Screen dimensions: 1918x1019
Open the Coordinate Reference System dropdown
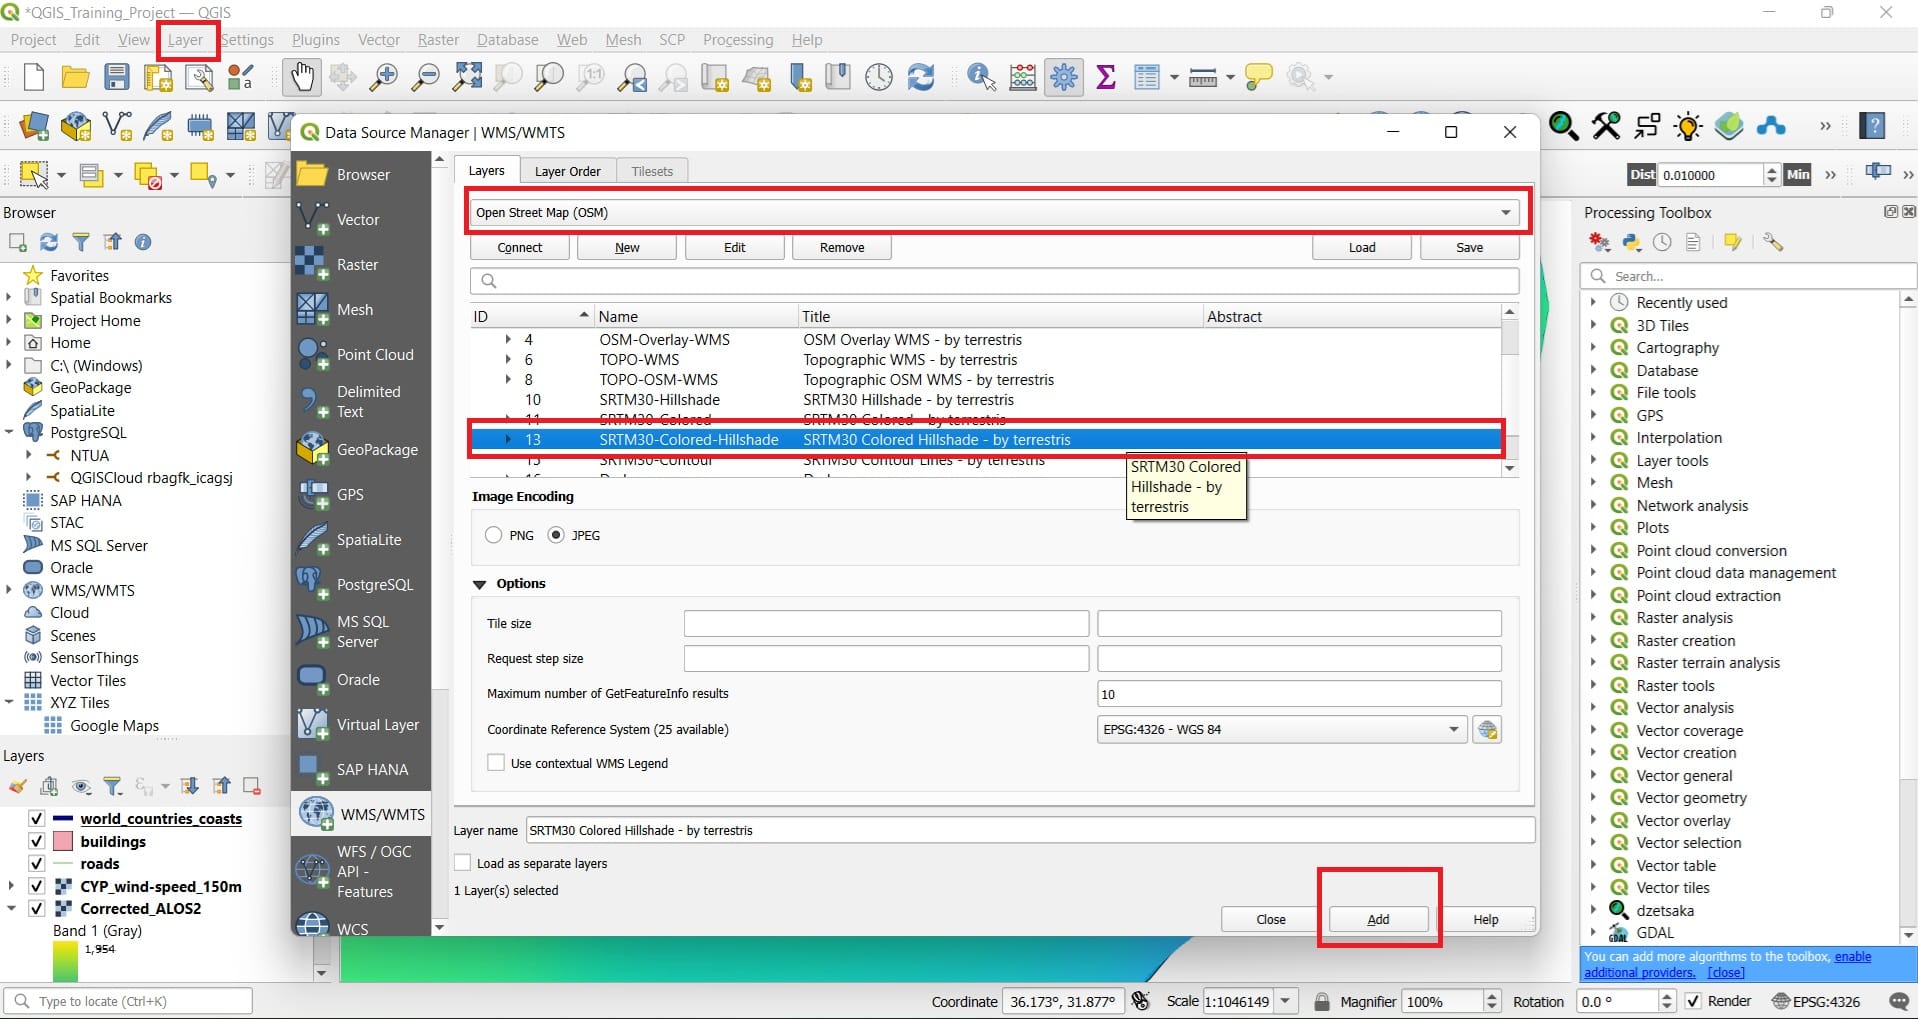[x=1282, y=729]
